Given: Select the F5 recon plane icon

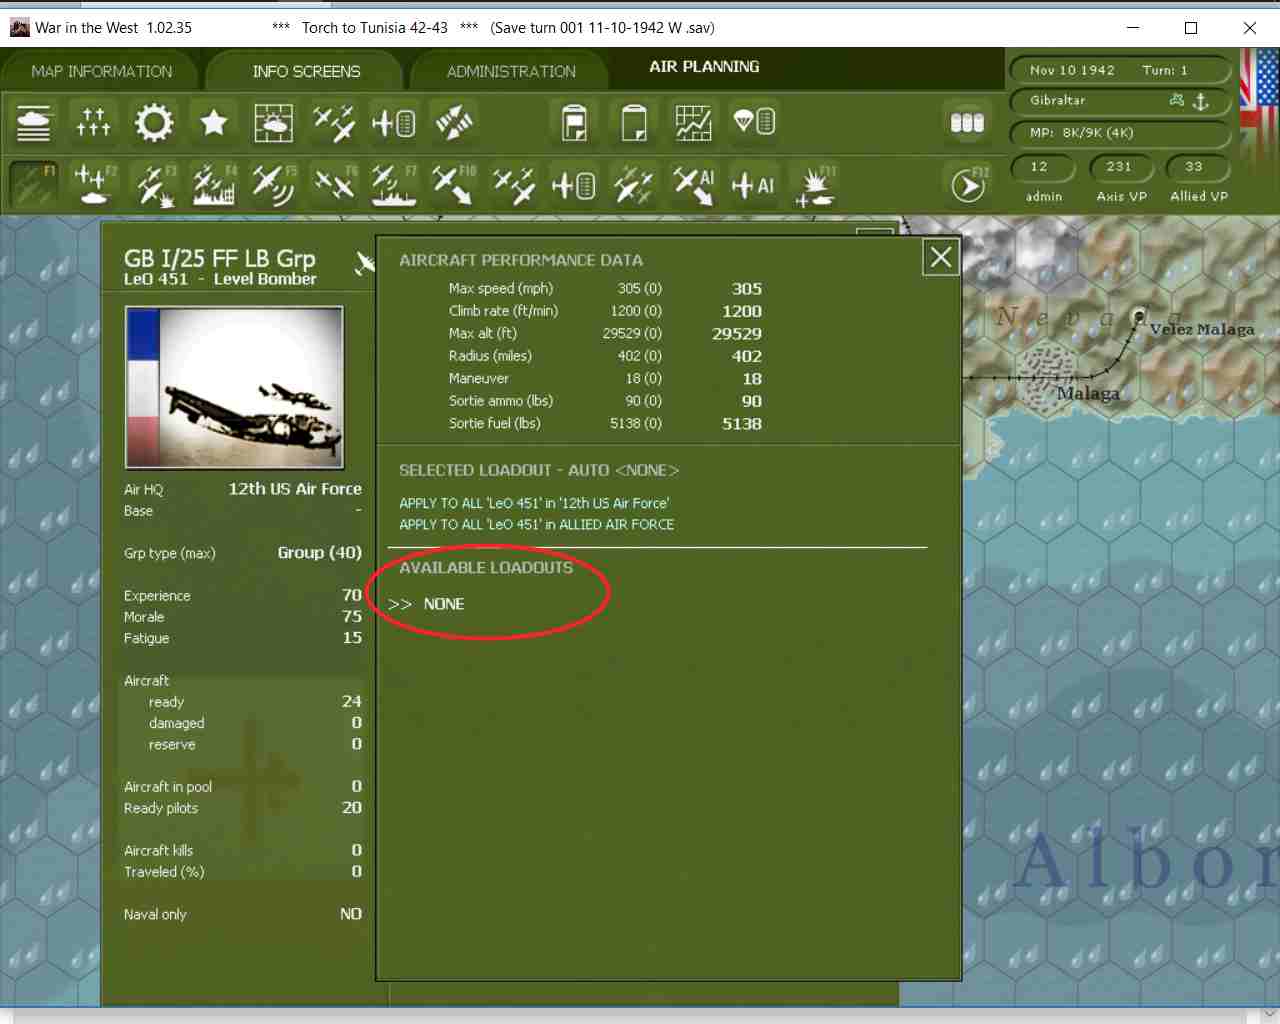Looking at the screenshot, I should (x=273, y=185).
